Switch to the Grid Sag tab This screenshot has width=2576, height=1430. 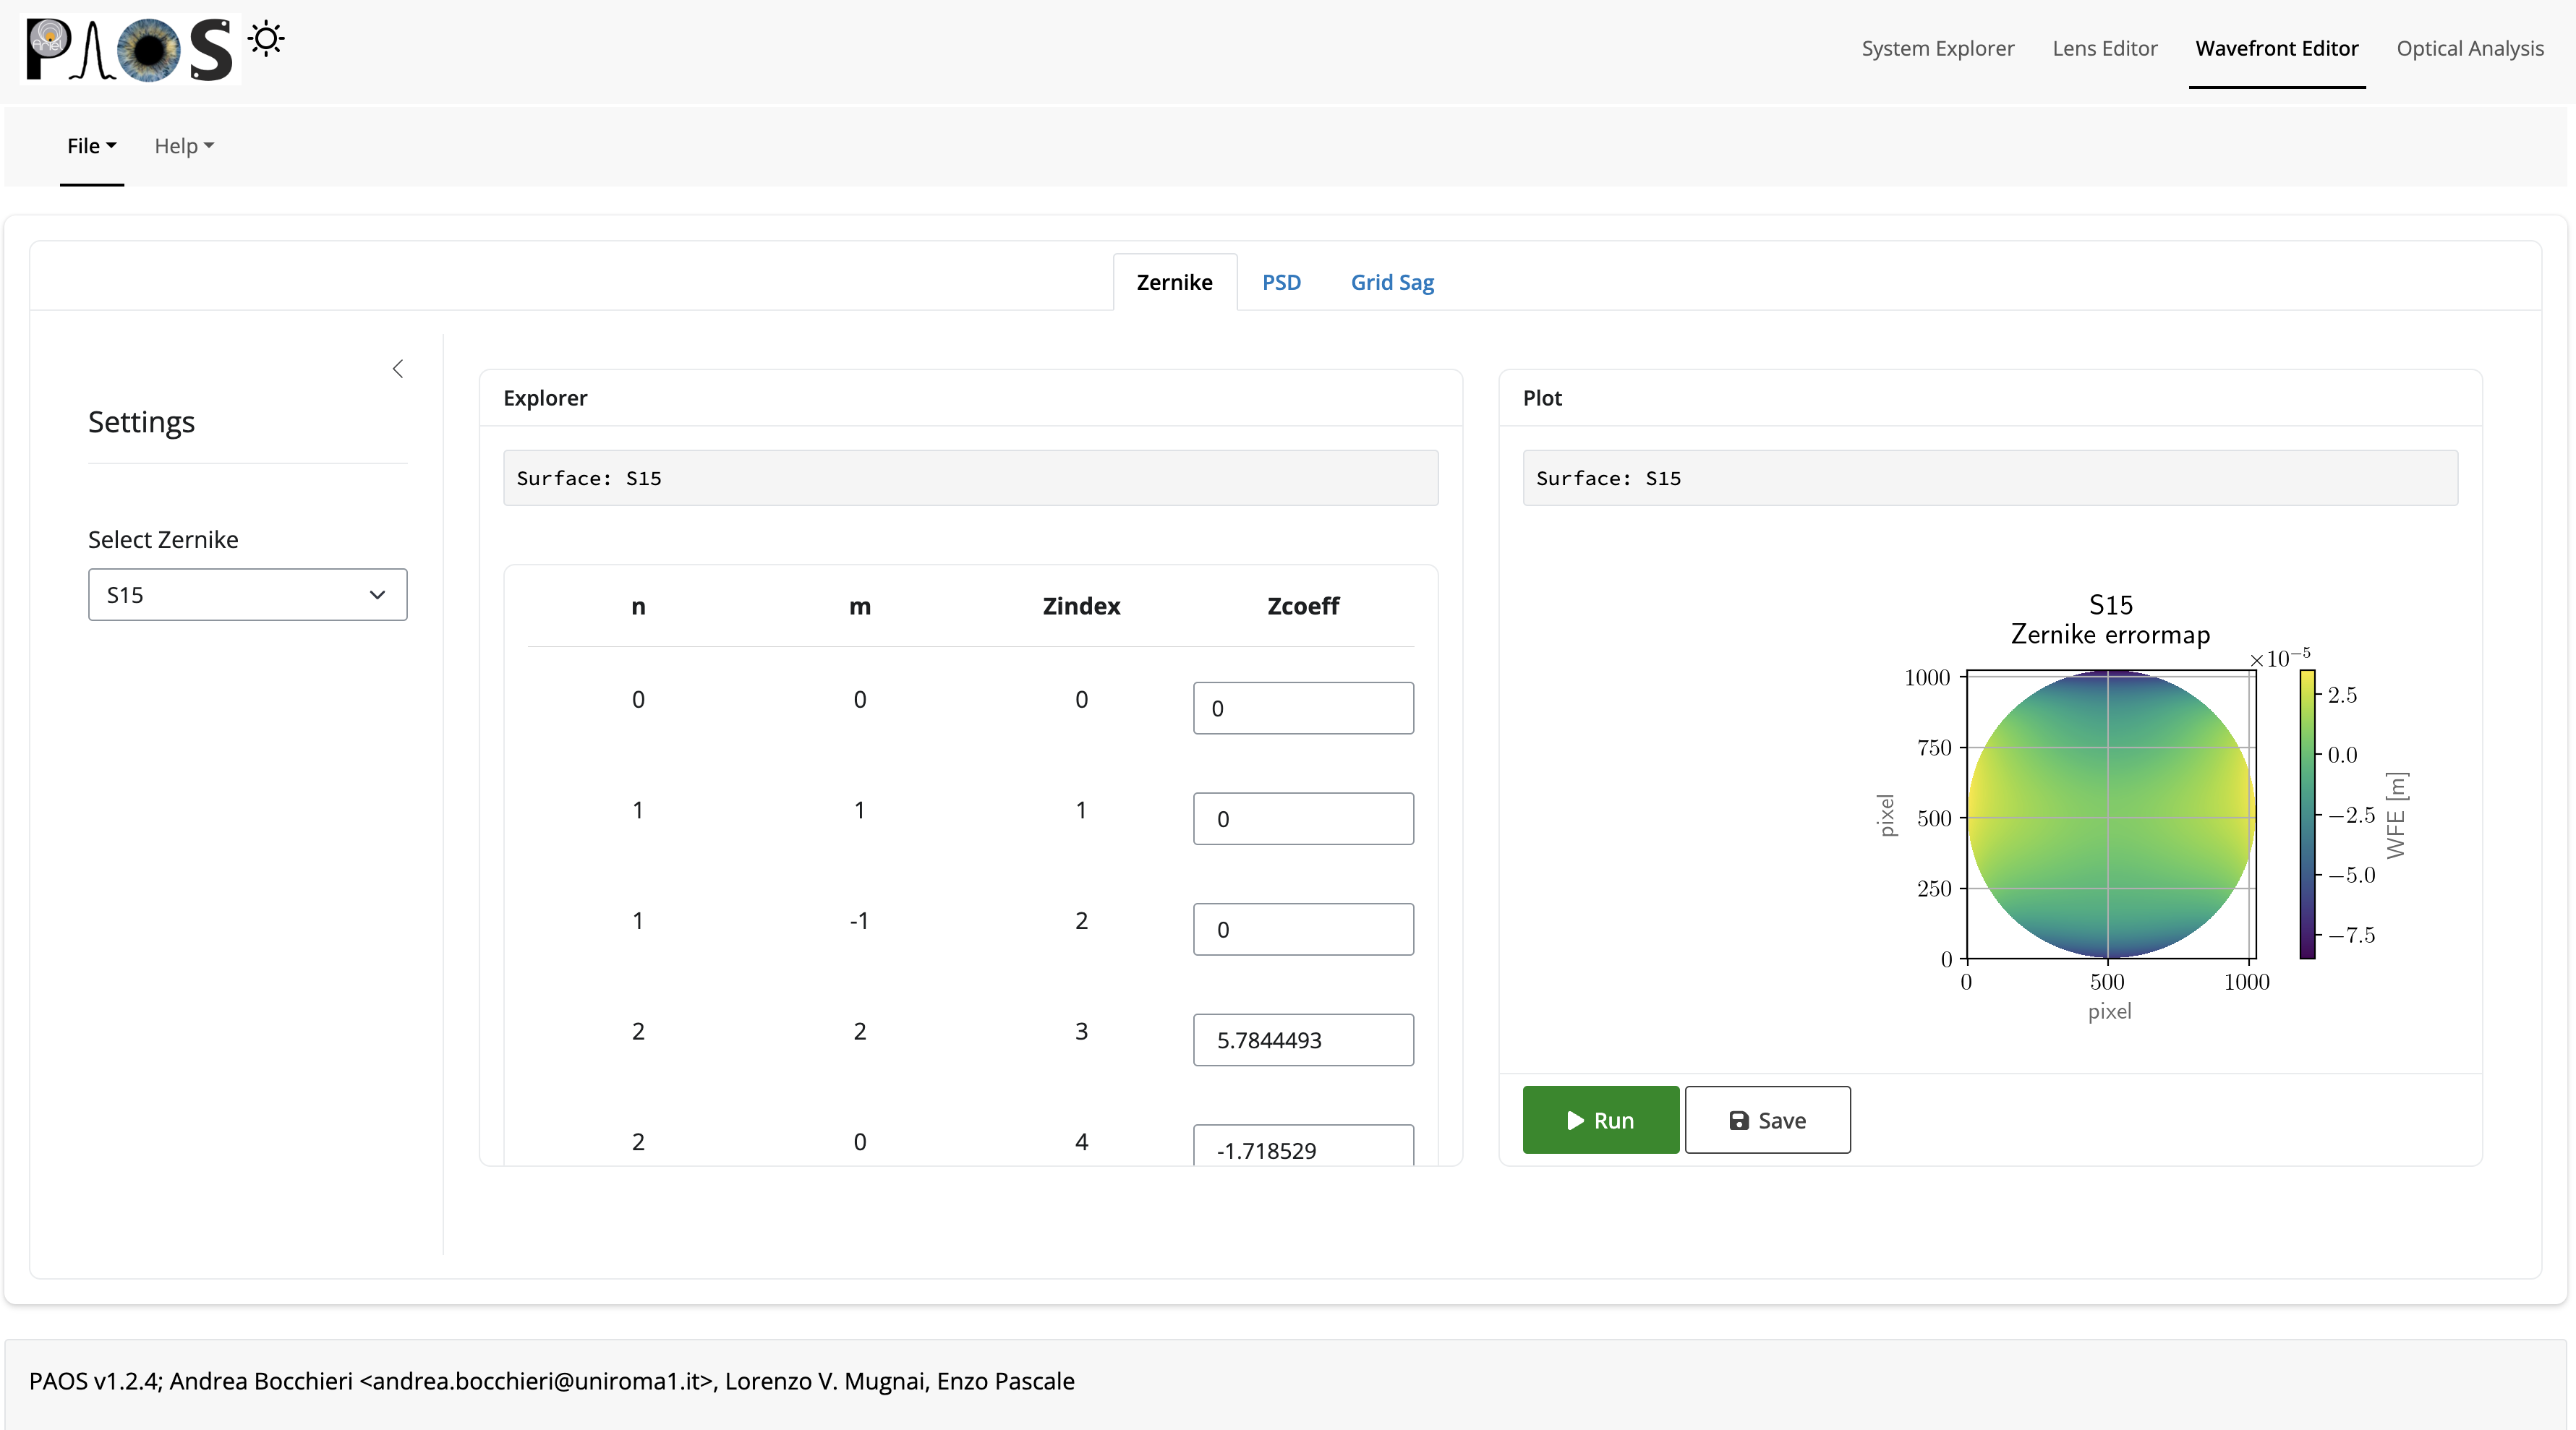click(1392, 282)
